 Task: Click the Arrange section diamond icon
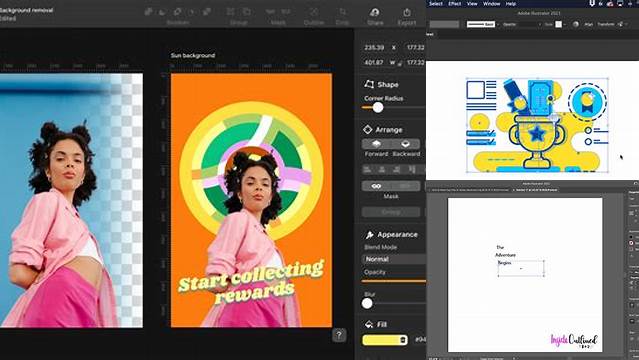[368, 129]
